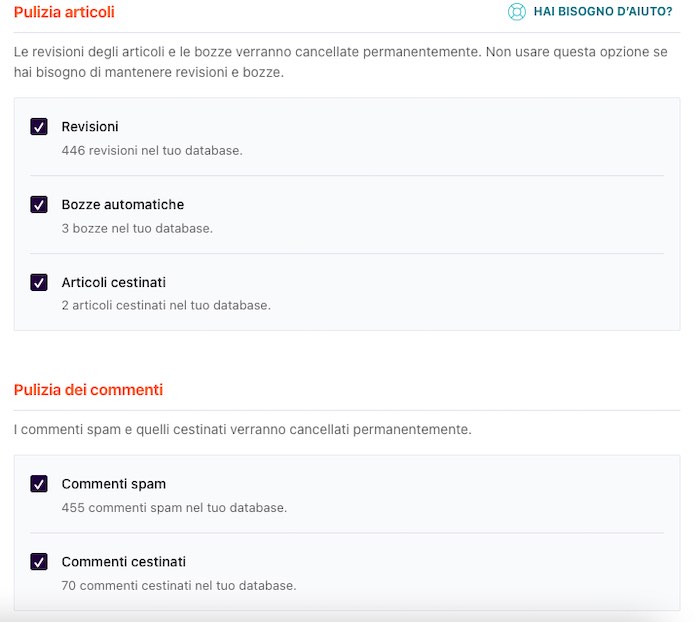The image size is (700, 622).
Task: Click the "455 commenti spam" count text
Action: pos(174,508)
